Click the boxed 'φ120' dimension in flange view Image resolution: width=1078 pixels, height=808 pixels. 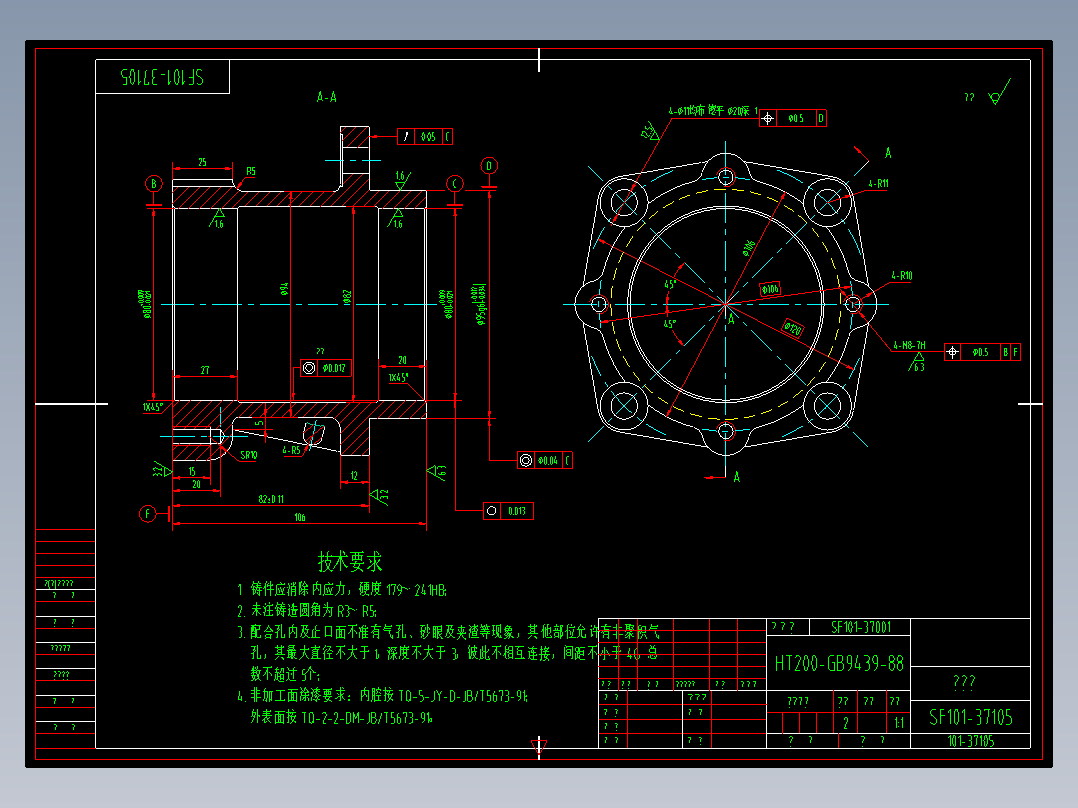tap(793, 328)
